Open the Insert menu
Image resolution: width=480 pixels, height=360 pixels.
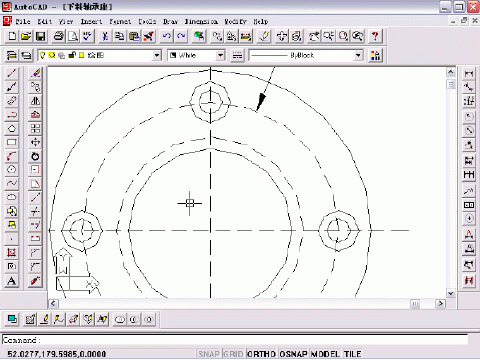(x=91, y=22)
